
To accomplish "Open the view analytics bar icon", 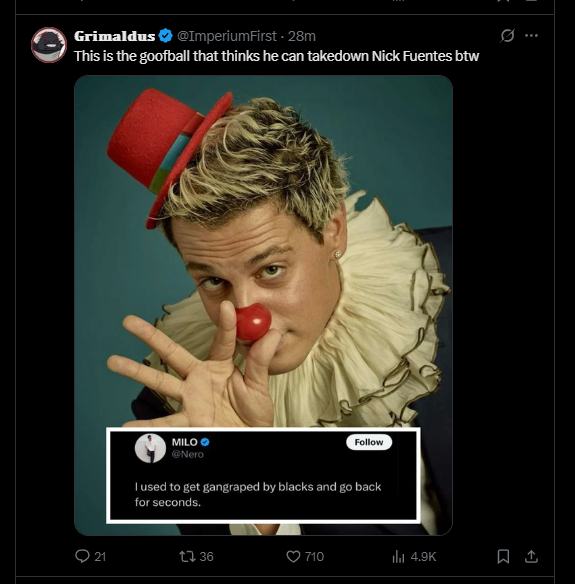I will click(398, 557).
